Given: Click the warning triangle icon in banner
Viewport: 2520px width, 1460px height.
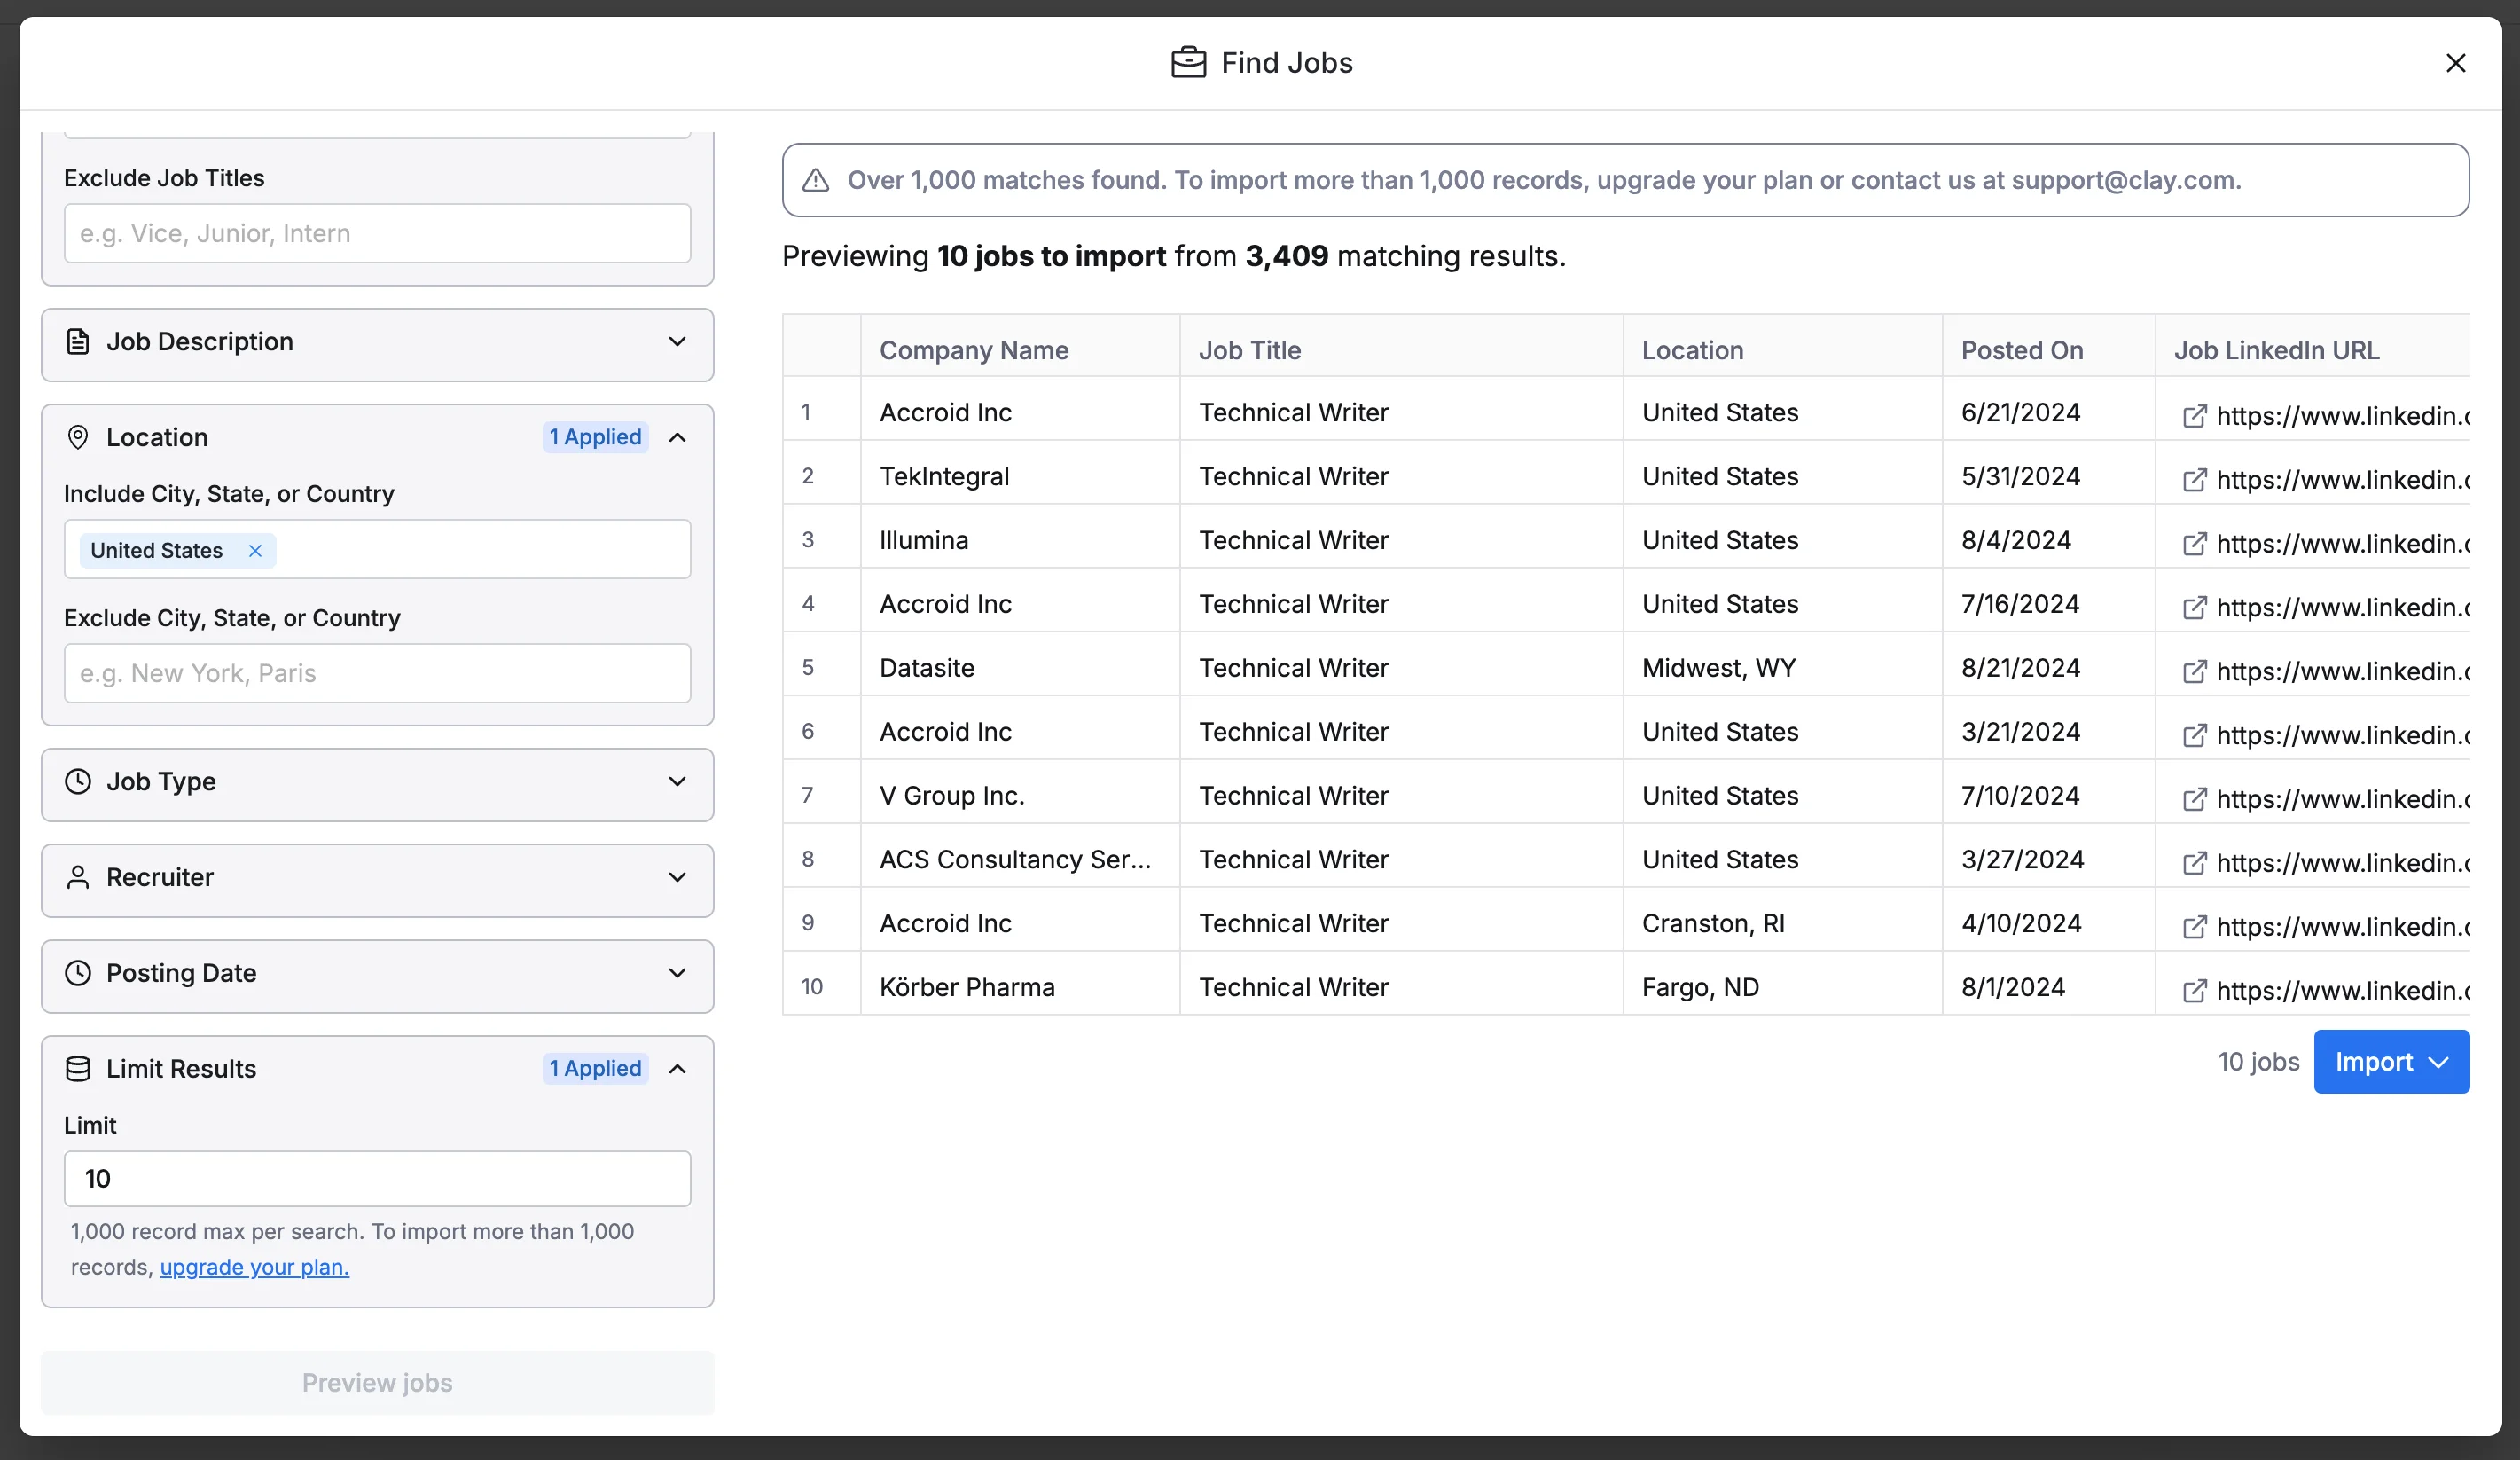Looking at the screenshot, I should 816,181.
